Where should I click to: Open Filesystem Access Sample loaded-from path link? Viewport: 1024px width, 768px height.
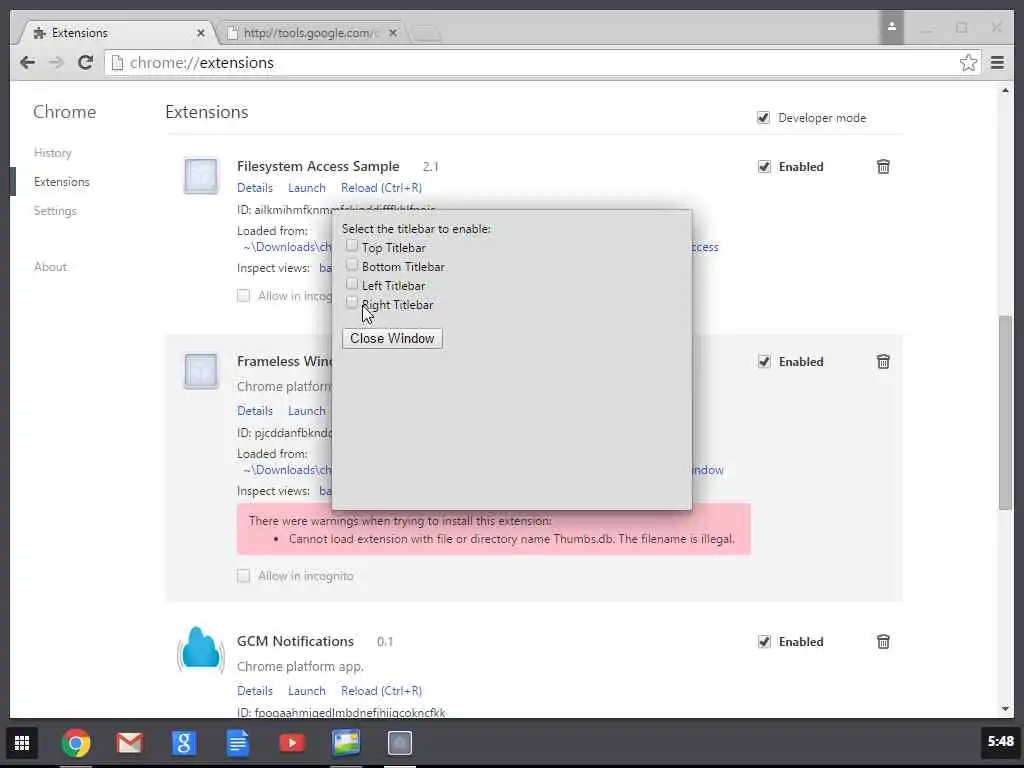tap(287, 247)
